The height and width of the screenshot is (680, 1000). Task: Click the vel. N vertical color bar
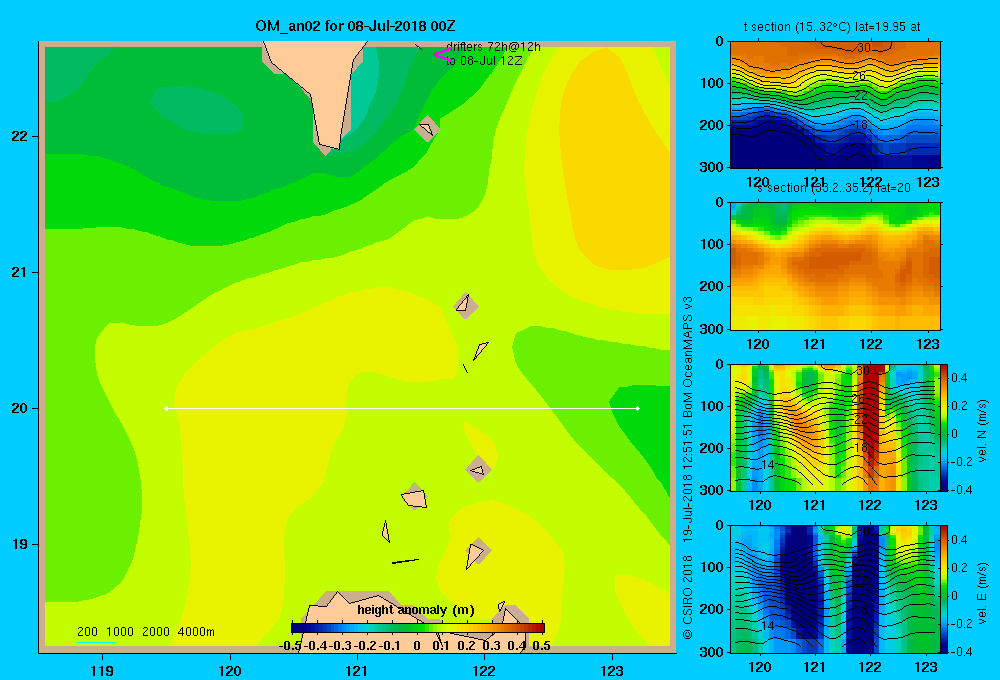point(945,427)
